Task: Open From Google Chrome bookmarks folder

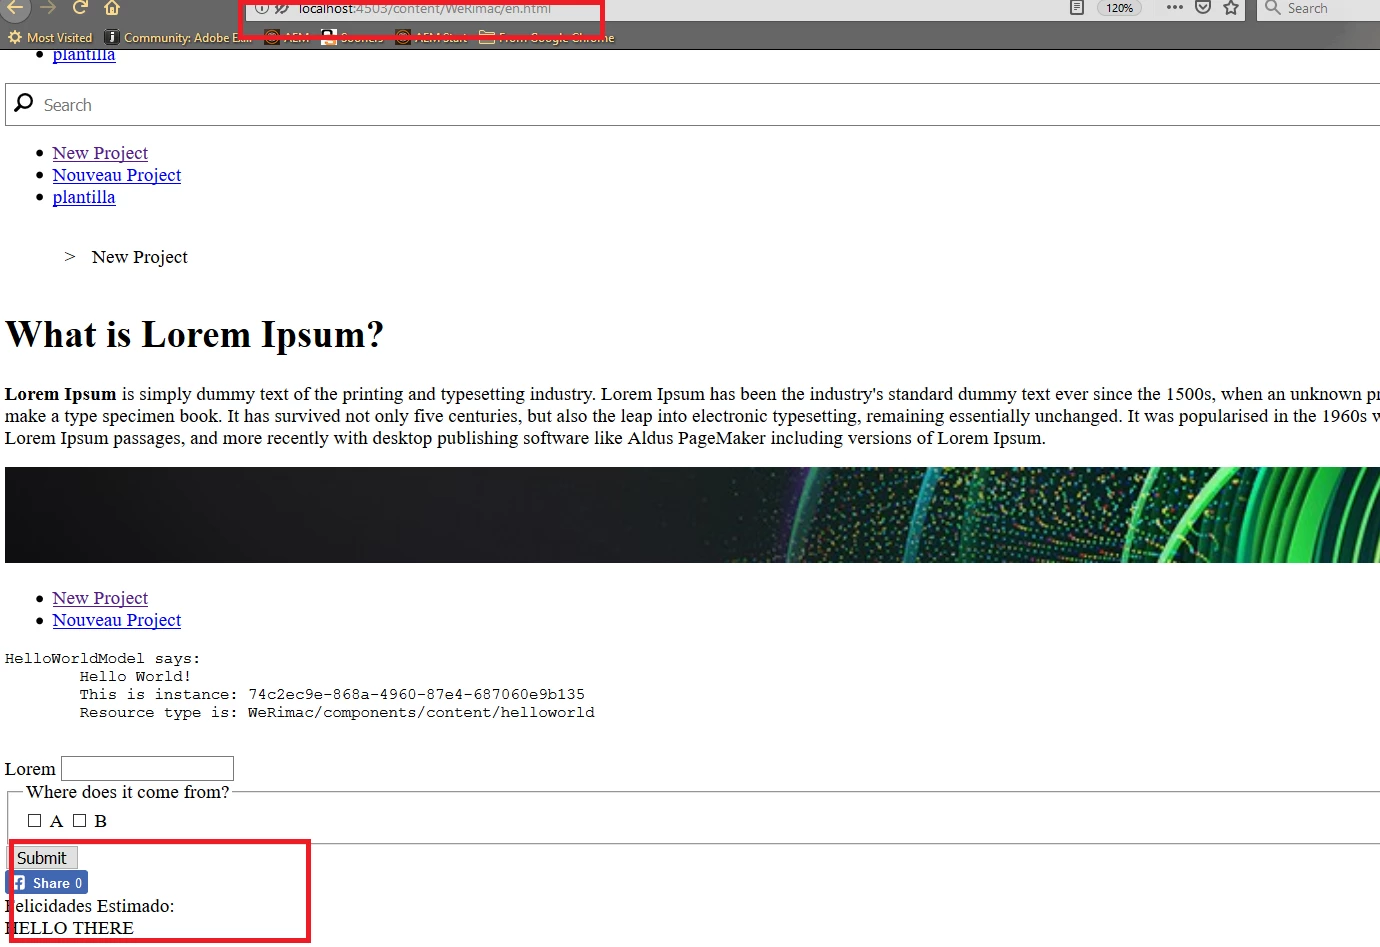Action: pos(547,37)
